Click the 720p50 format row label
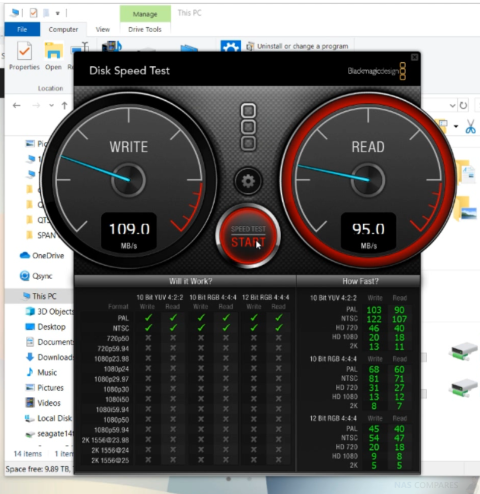Viewport: 480px width, 494px height. 118,339
